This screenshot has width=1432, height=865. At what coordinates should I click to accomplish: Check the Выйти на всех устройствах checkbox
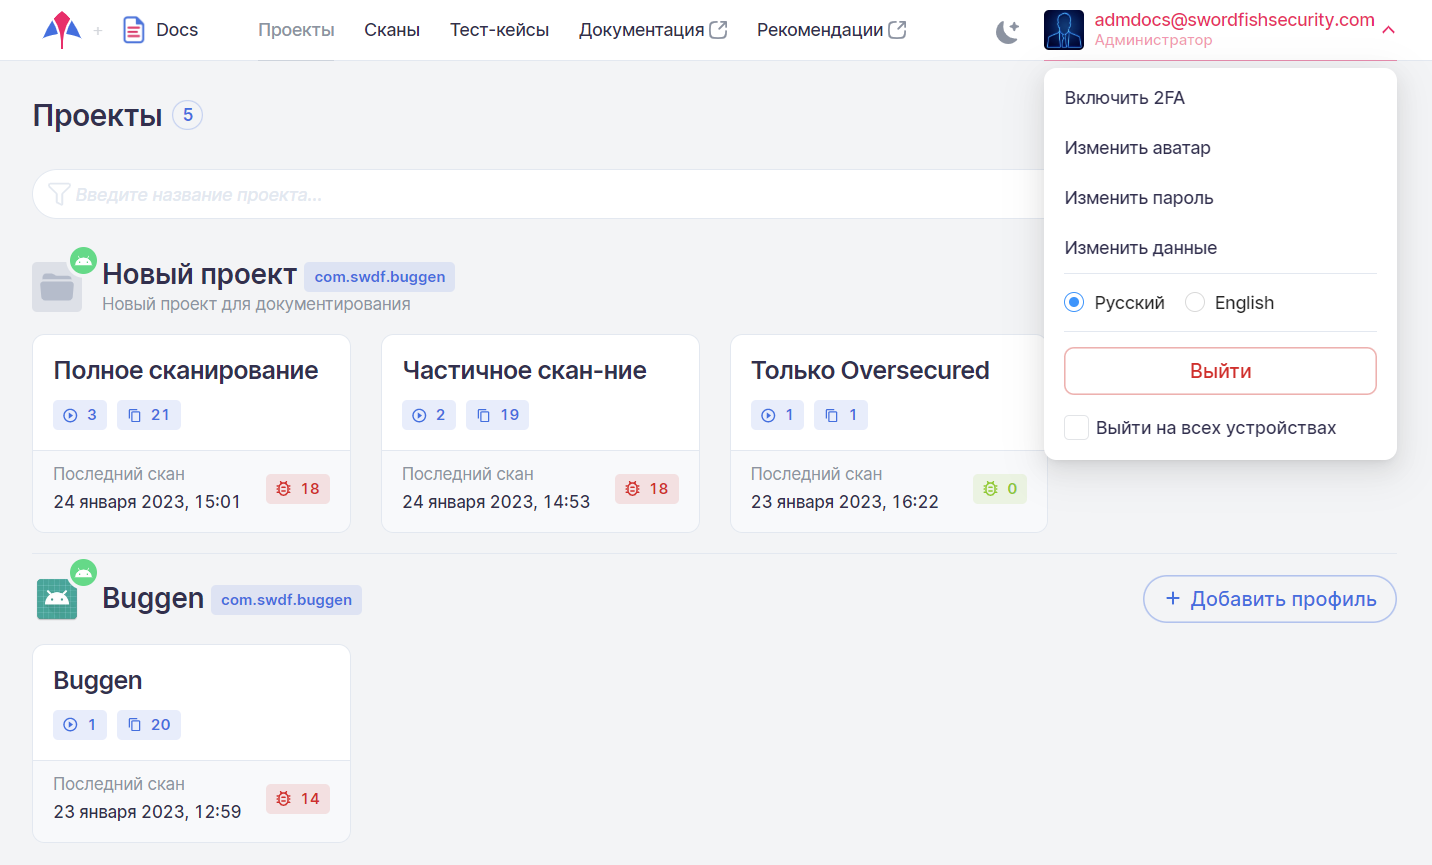[x=1077, y=428]
